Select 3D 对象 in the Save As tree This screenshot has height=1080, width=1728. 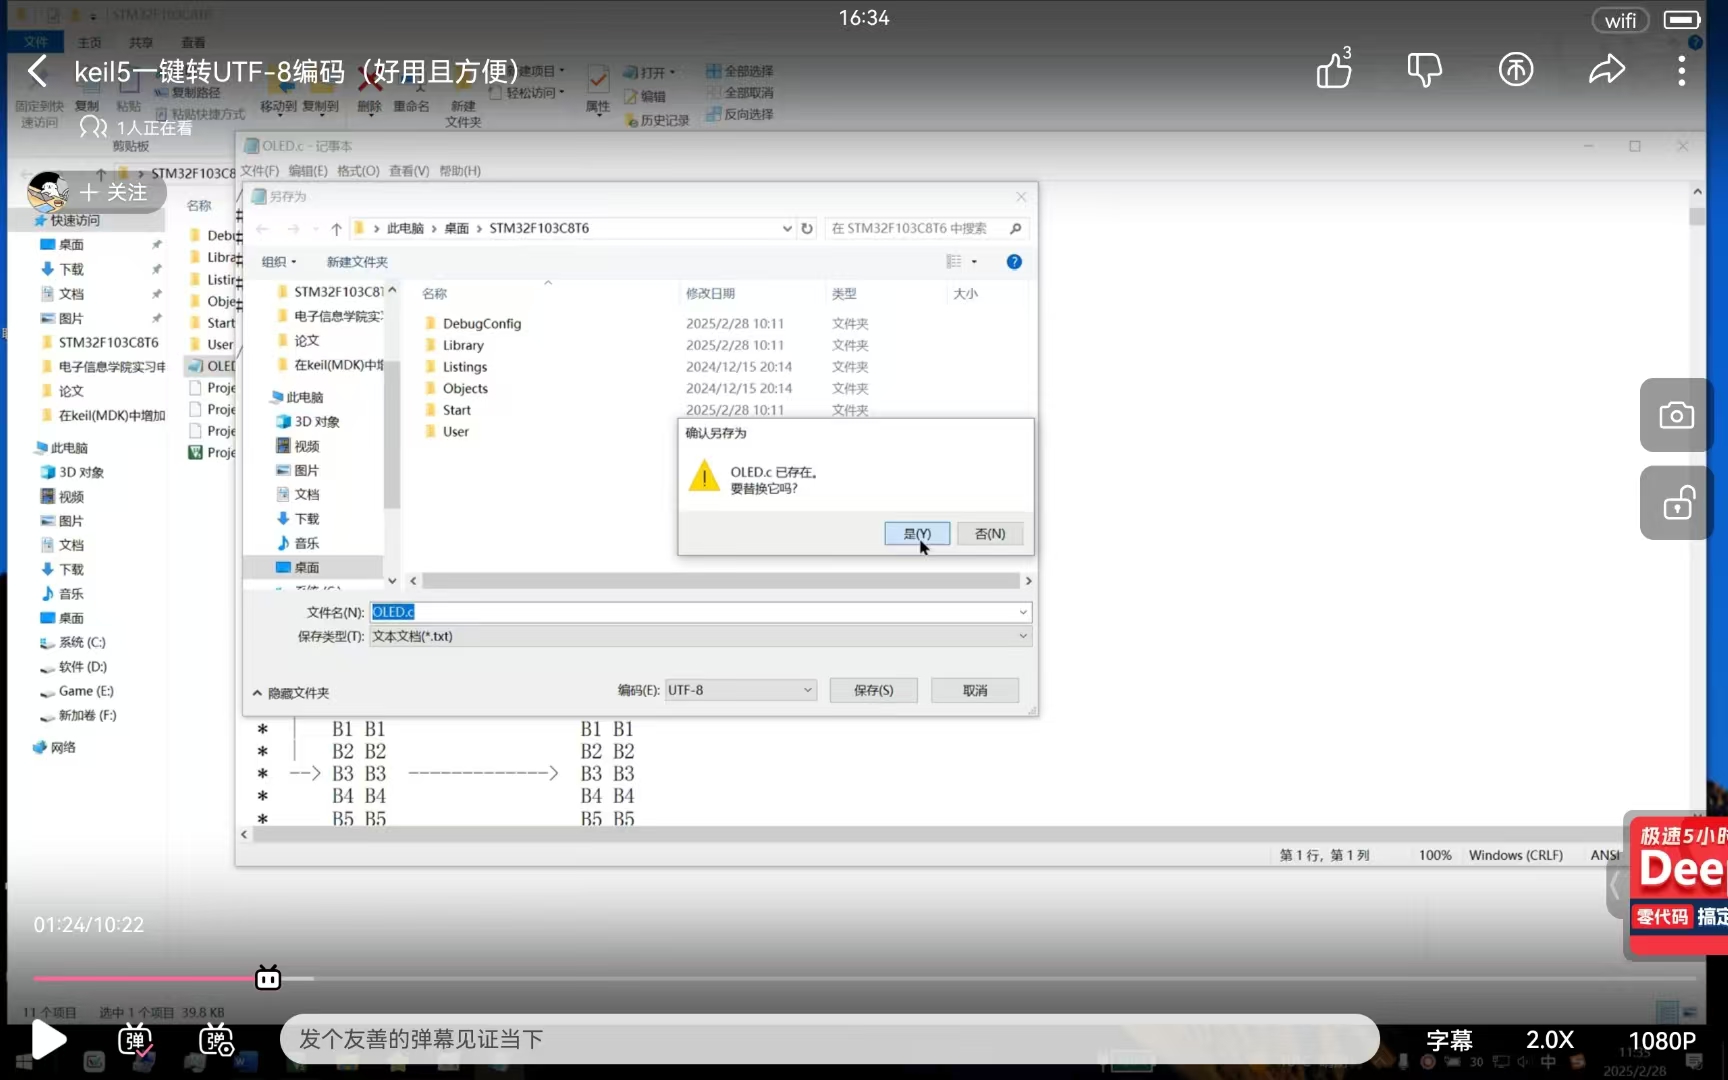pyautogui.click(x=316, y=421)
